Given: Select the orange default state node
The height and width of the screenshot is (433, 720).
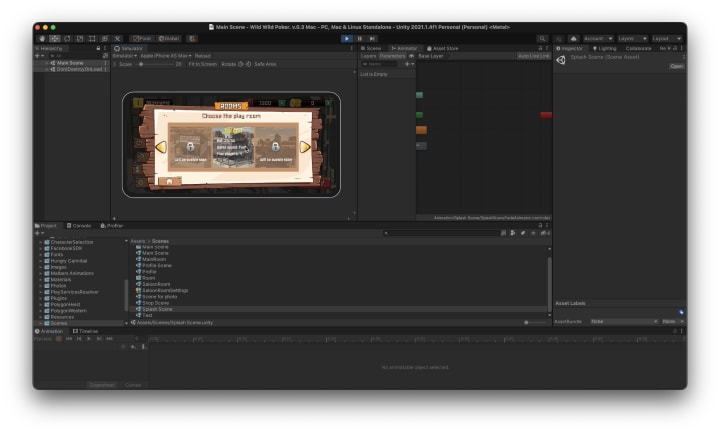Looking at the screenshot, I should click(422, 130).
